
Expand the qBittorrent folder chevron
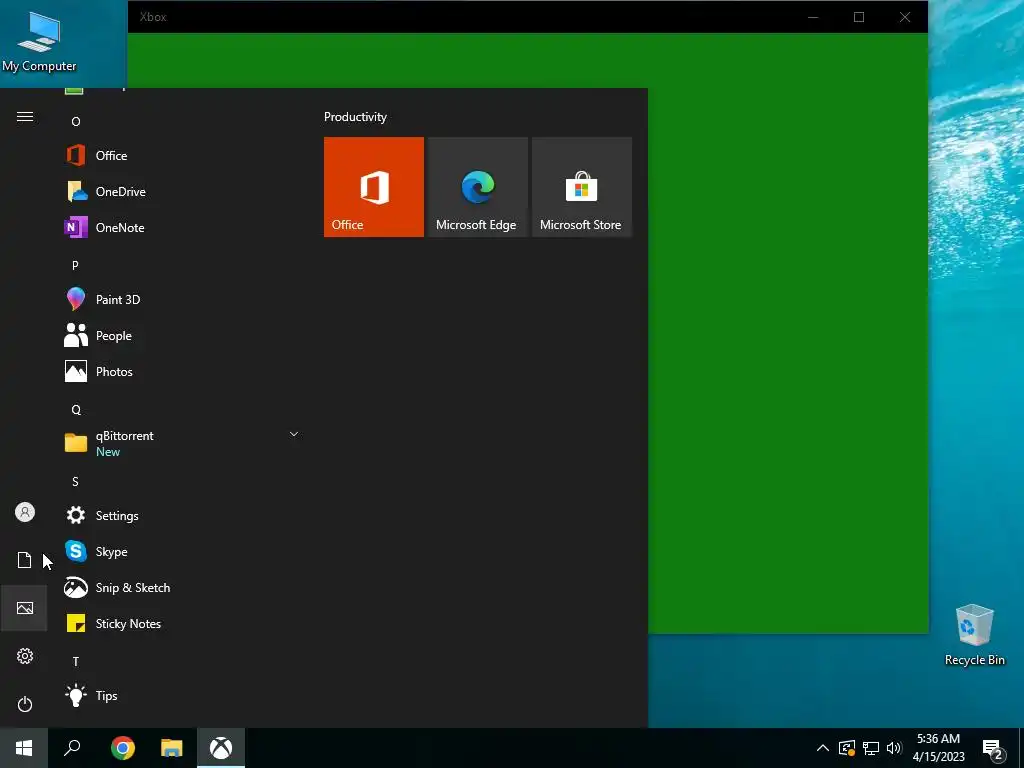294,434
